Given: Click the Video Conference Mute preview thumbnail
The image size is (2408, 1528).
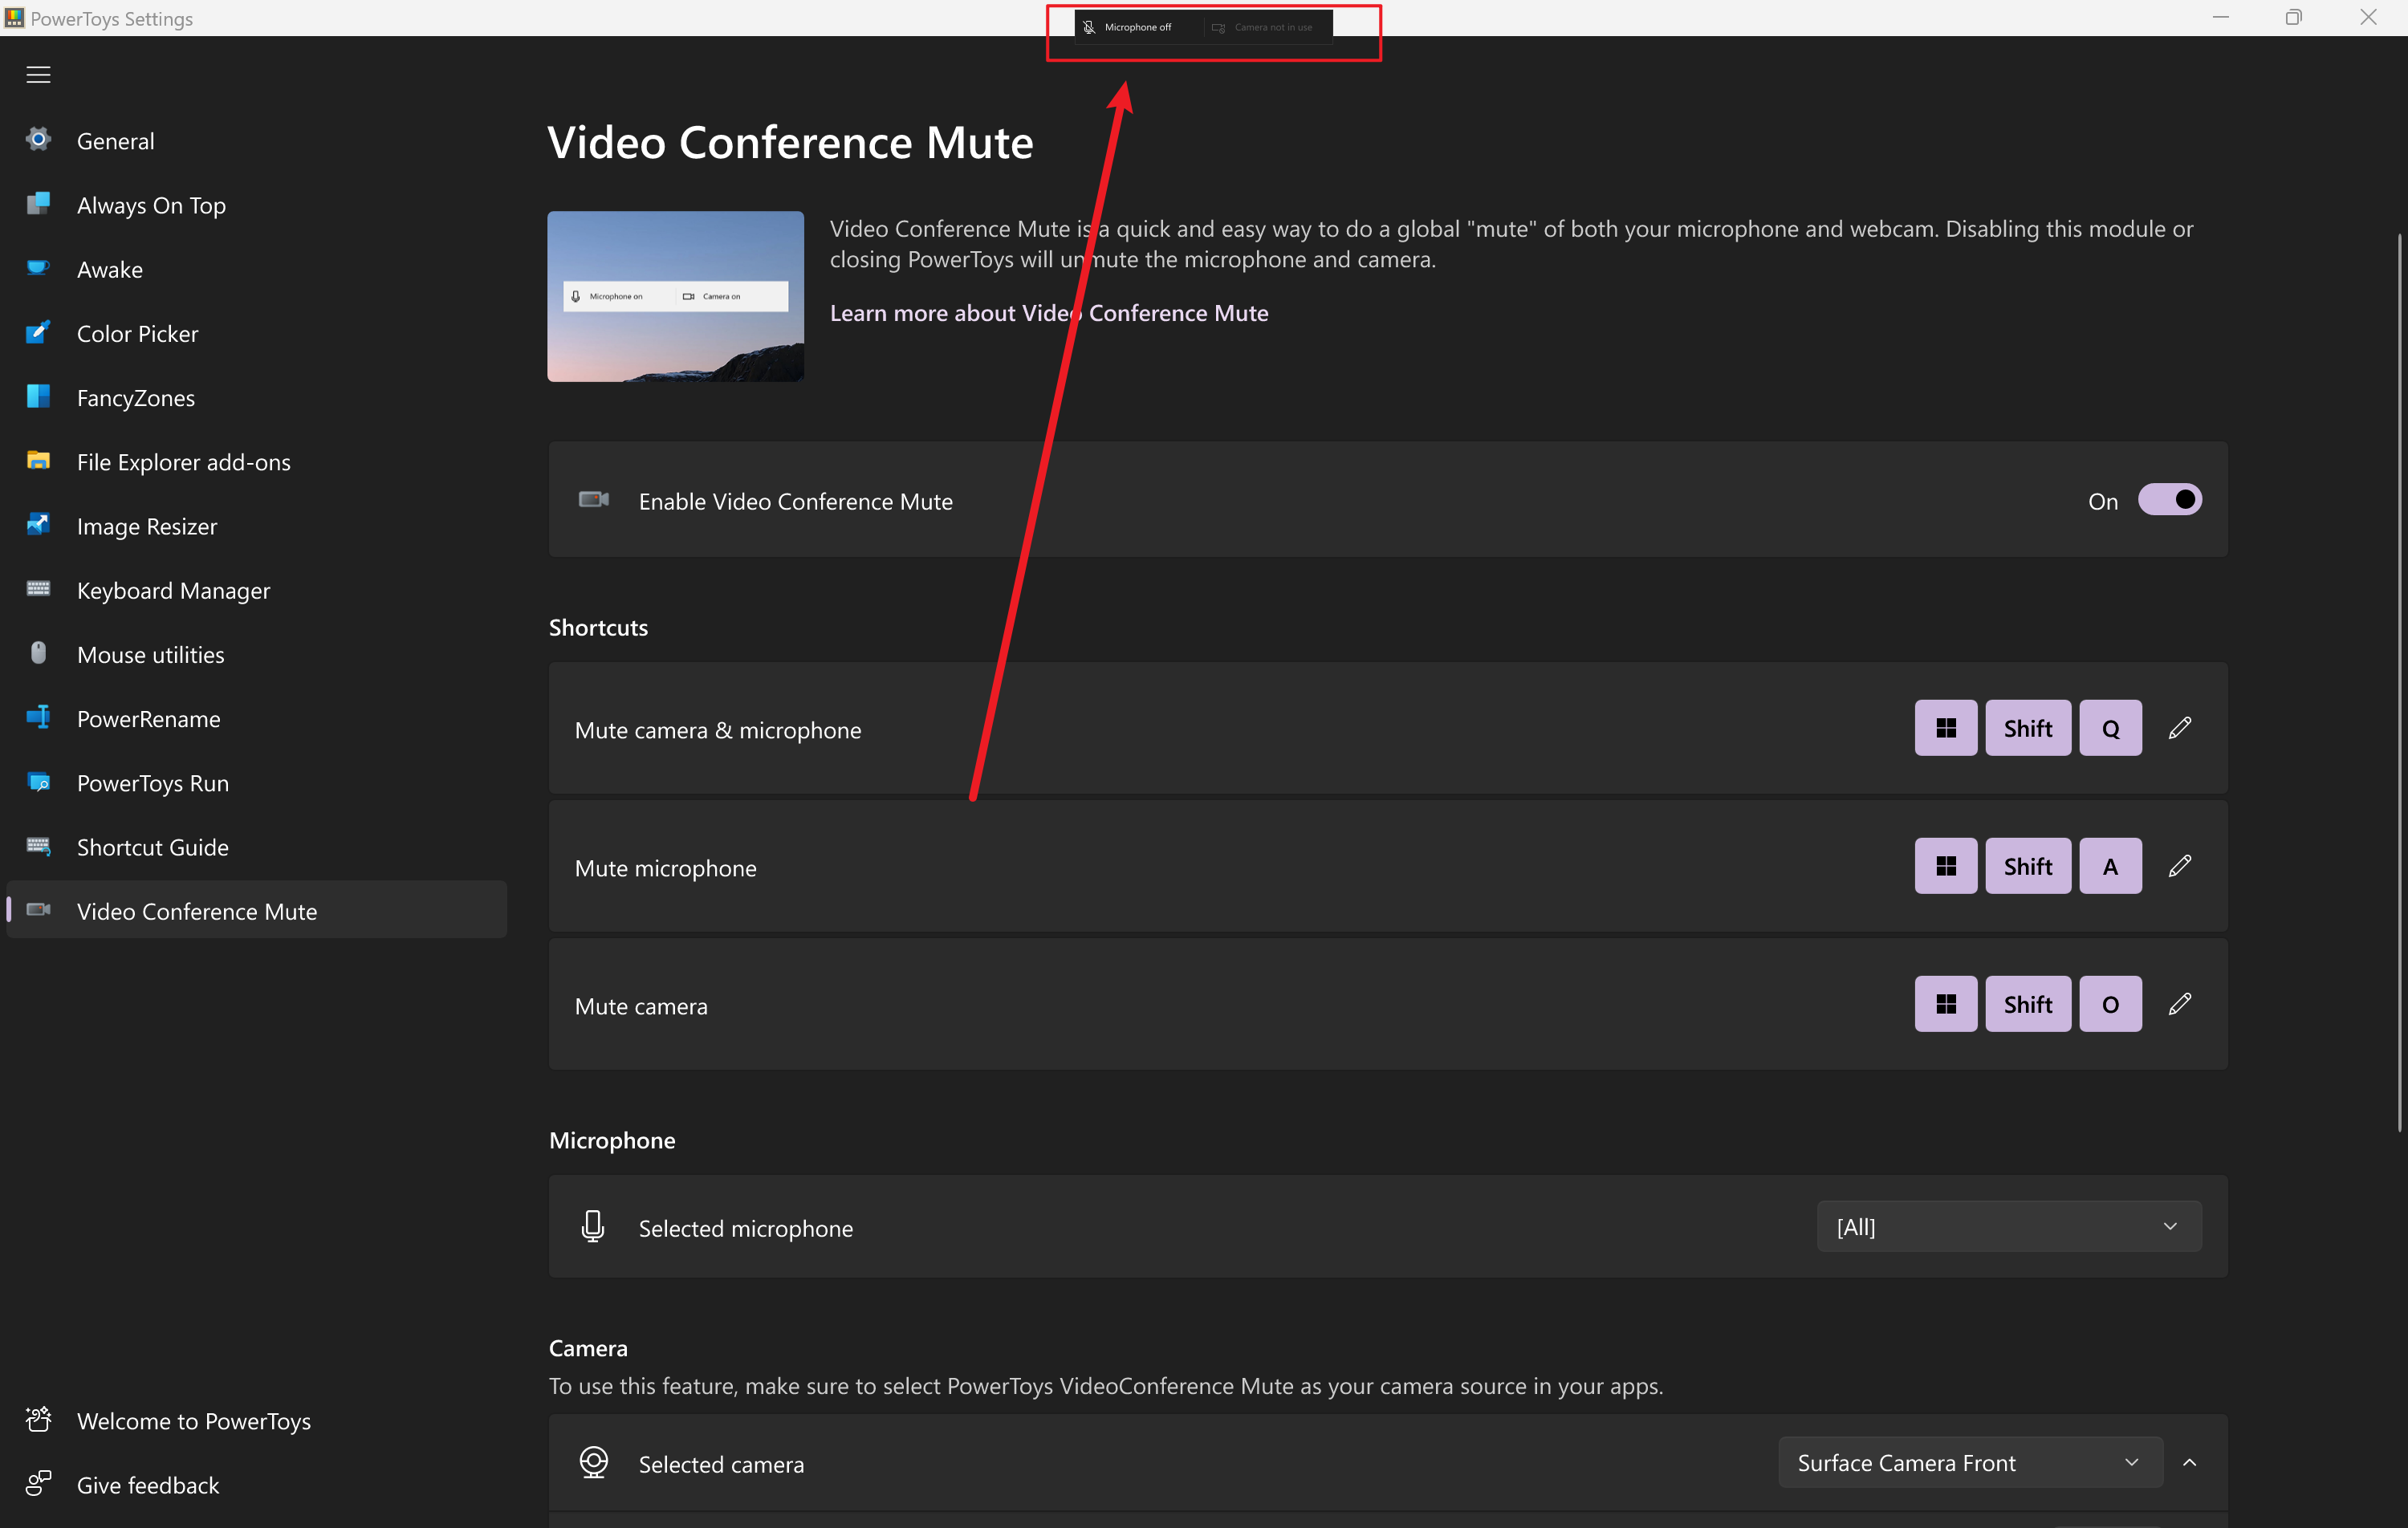Looking at the screenshot, I should pyautogui.click(x=675, y=296).
